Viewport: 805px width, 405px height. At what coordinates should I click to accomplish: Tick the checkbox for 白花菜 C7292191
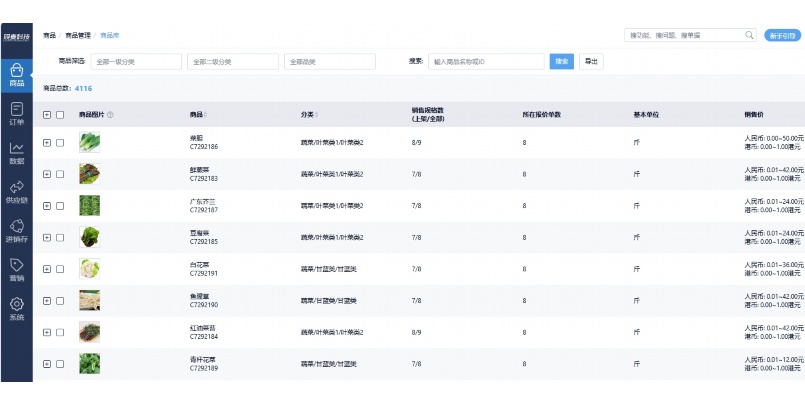coord(60,268)
